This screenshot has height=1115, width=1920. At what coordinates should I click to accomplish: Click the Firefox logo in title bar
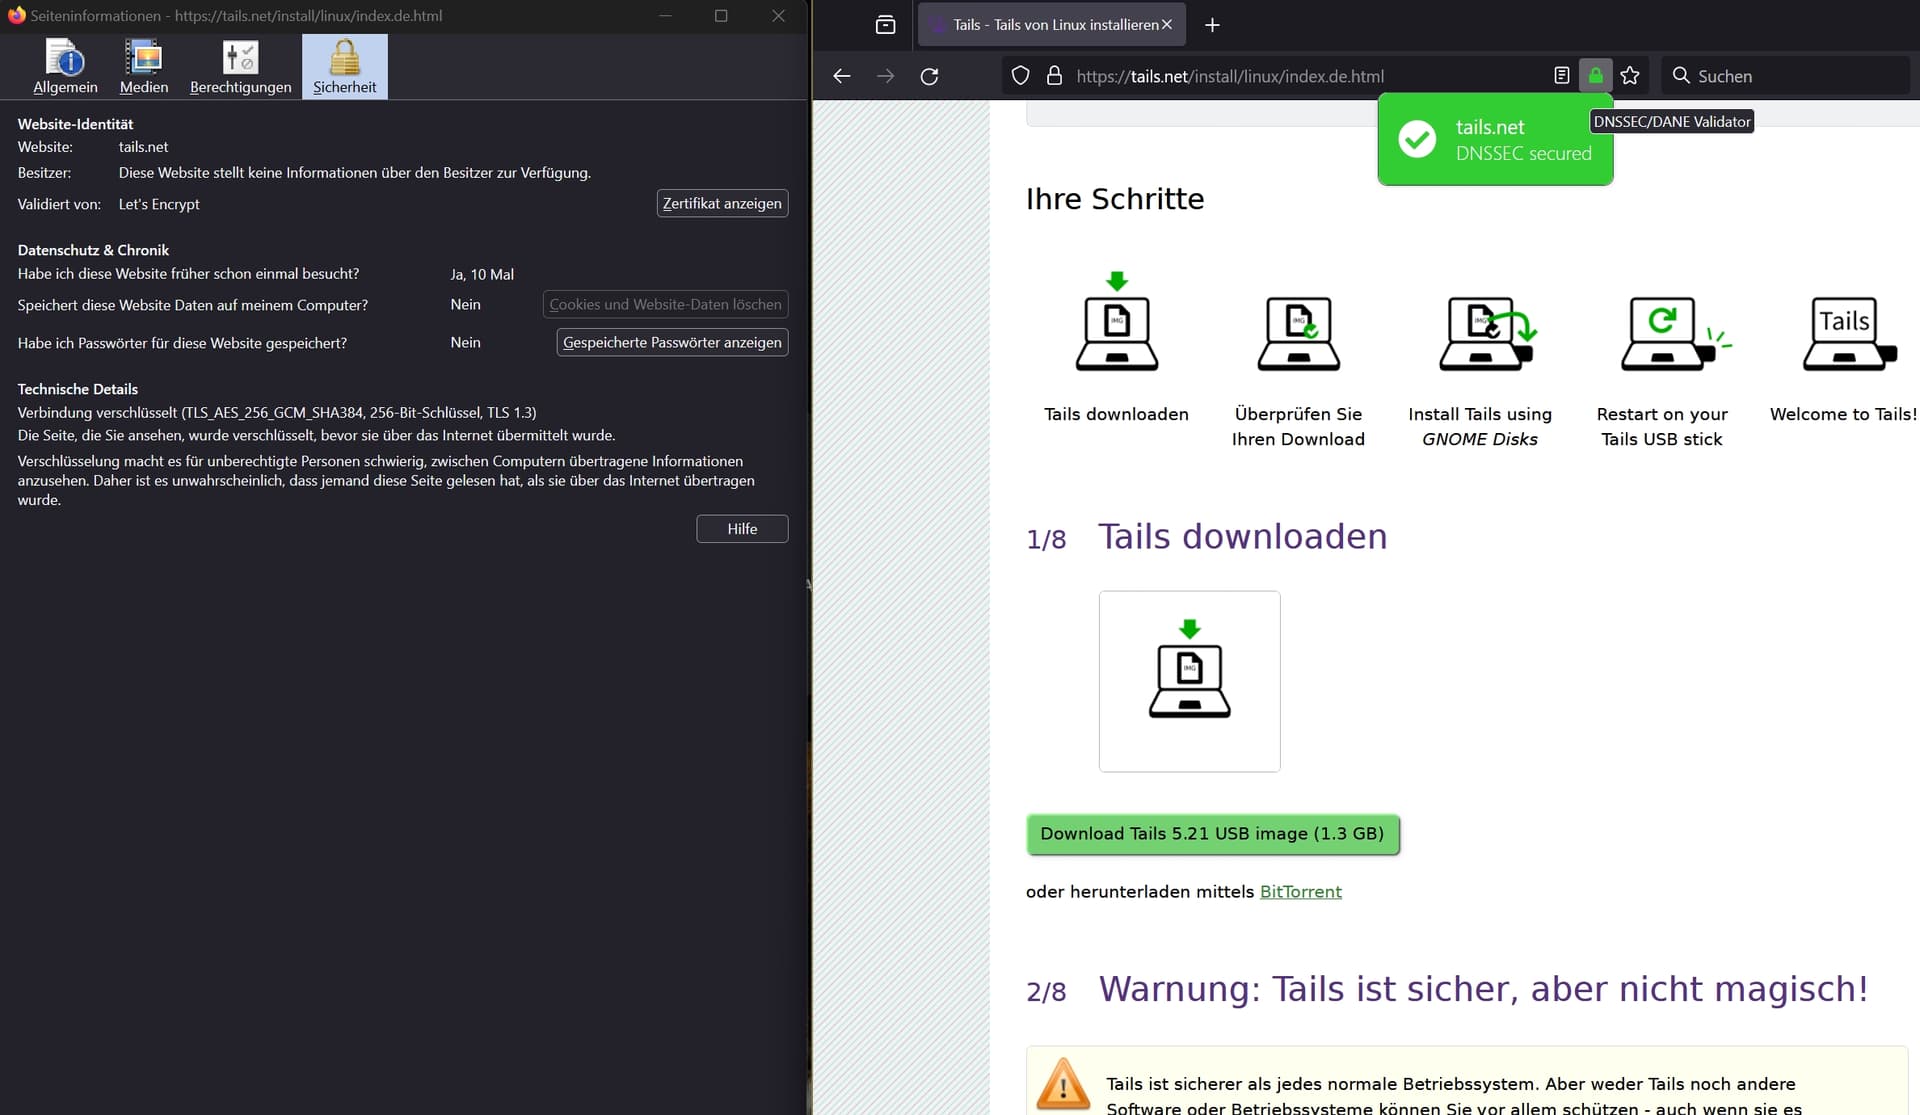[16, 16]
